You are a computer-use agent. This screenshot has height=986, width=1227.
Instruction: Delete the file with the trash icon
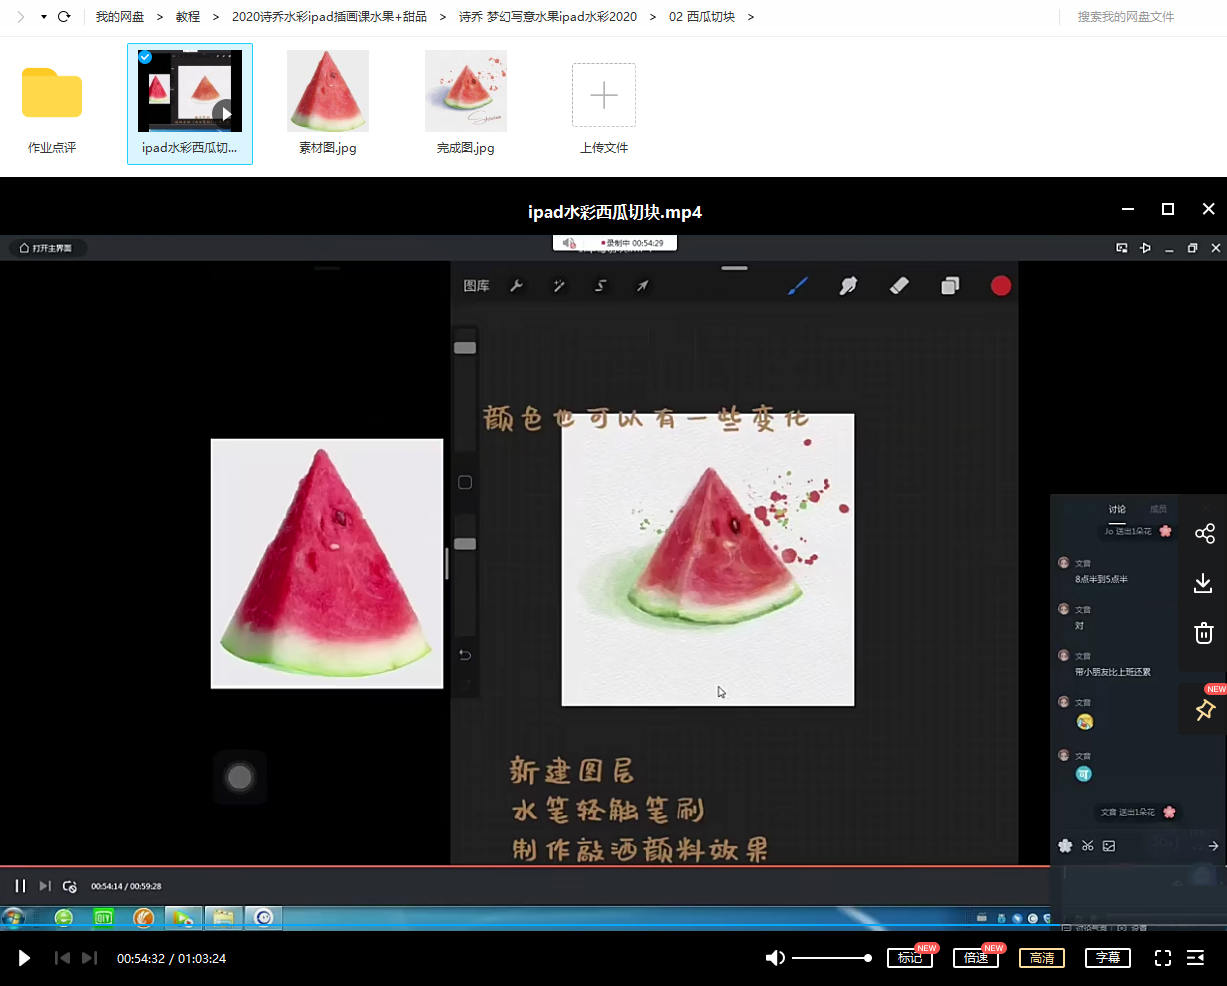(x=1203, y=633)
